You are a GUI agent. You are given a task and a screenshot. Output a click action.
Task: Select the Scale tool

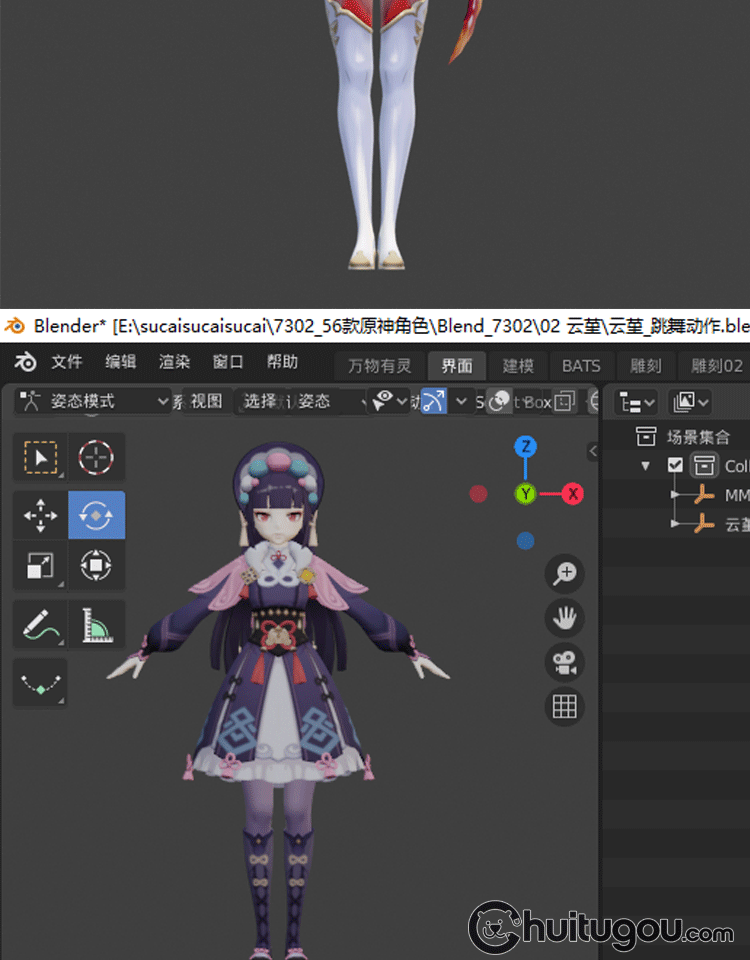pyautogui.click(x=41, y=565)
